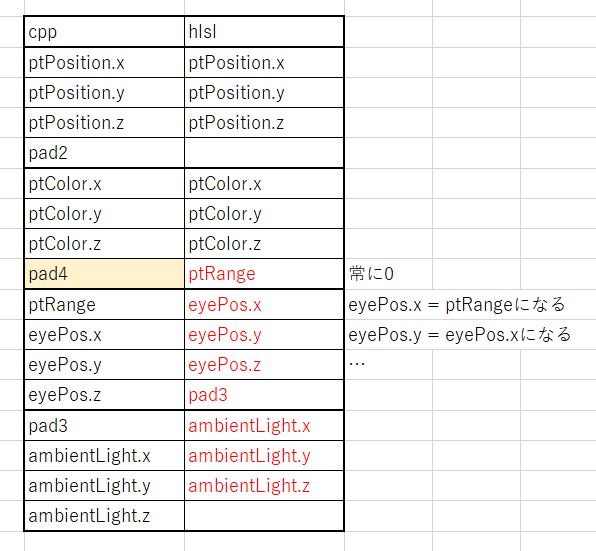Click the empty cell beside ambientLight.z

[264, 516]
